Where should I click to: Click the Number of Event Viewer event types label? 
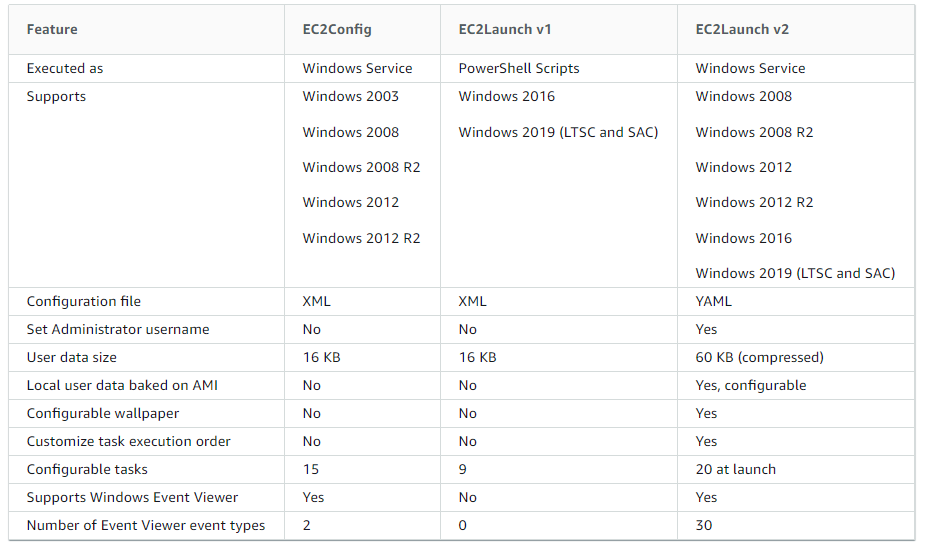tap(146, 526)
